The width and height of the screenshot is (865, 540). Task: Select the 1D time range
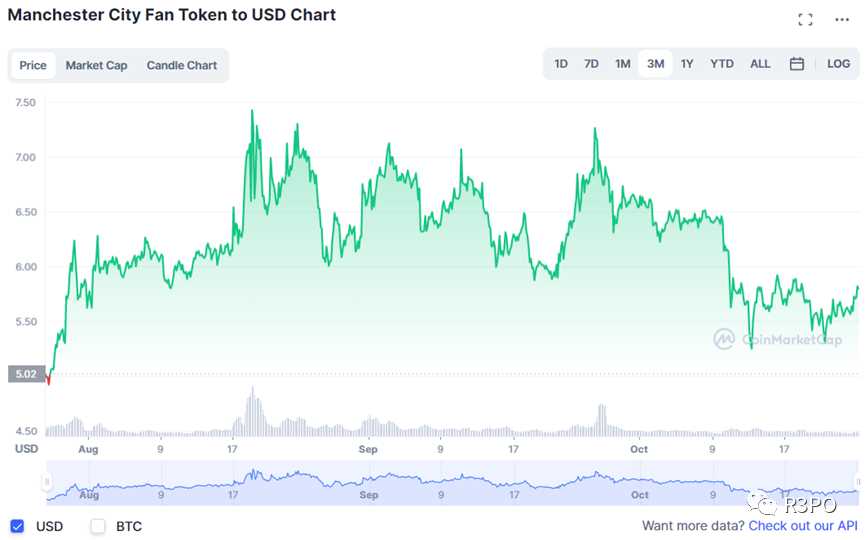[561, 64]
